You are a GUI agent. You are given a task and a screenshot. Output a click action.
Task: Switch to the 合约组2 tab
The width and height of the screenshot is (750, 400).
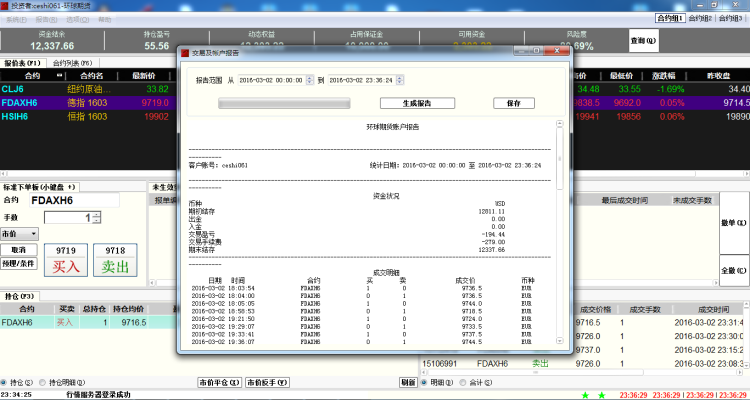point(701,18)
